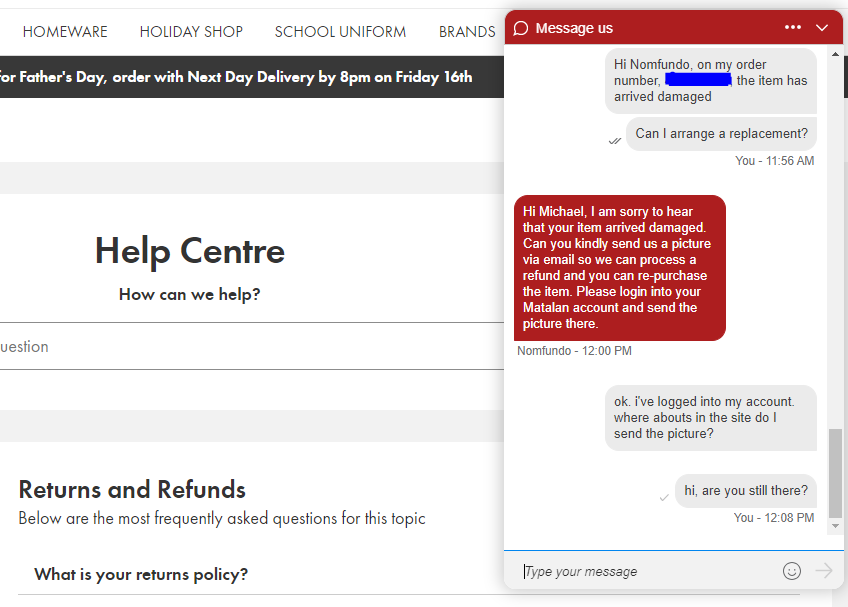Click the 'Nomfundo - 12:00 PM' timestamp
Viewport: 848px width, 607px height.
pyautogui.click(x=574, y=351)
